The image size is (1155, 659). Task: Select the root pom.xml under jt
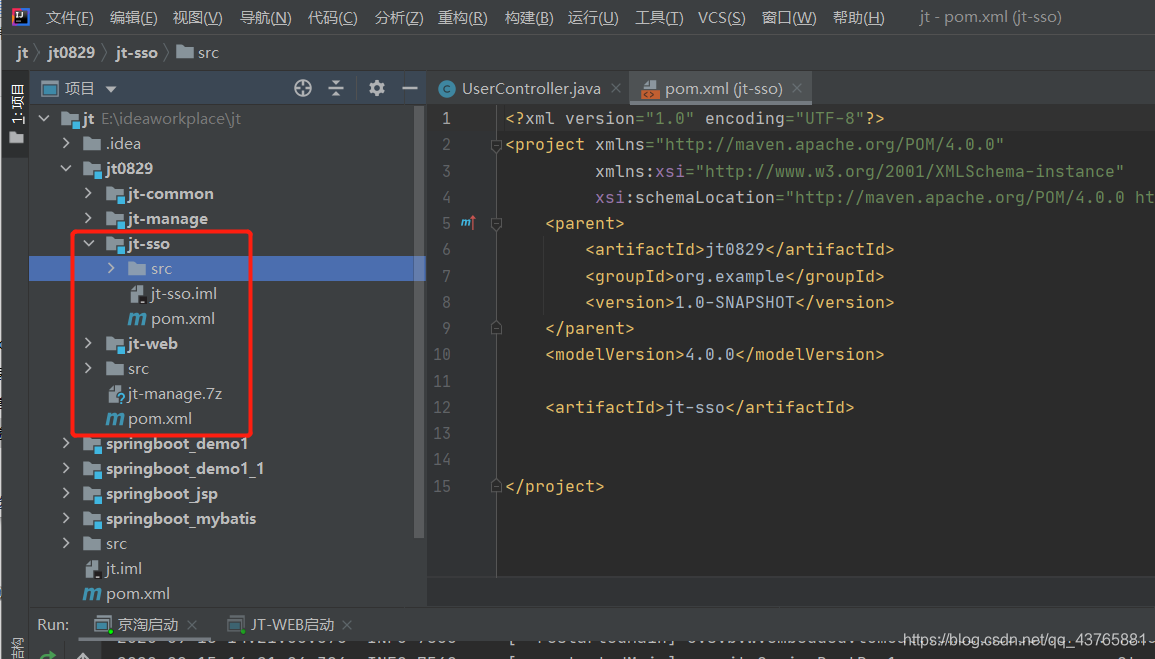[x=127, y=594]
